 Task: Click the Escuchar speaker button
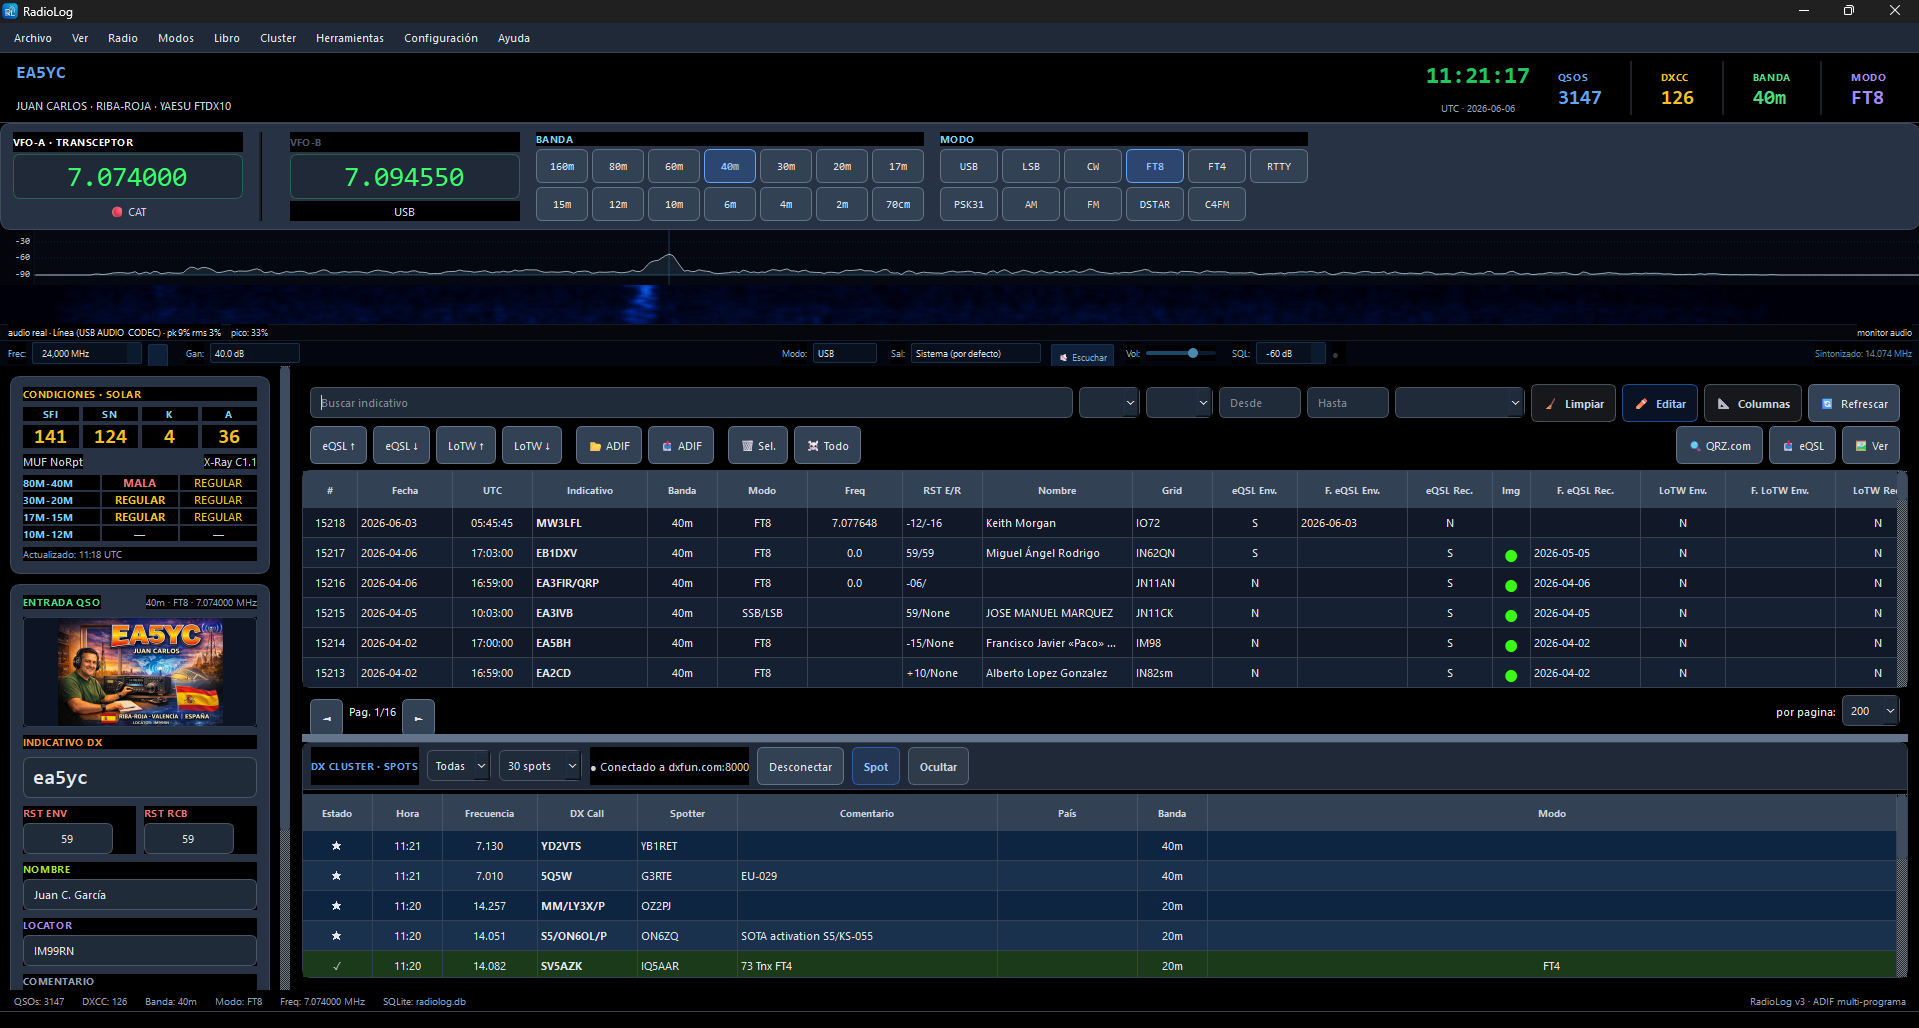point(1082,357)
